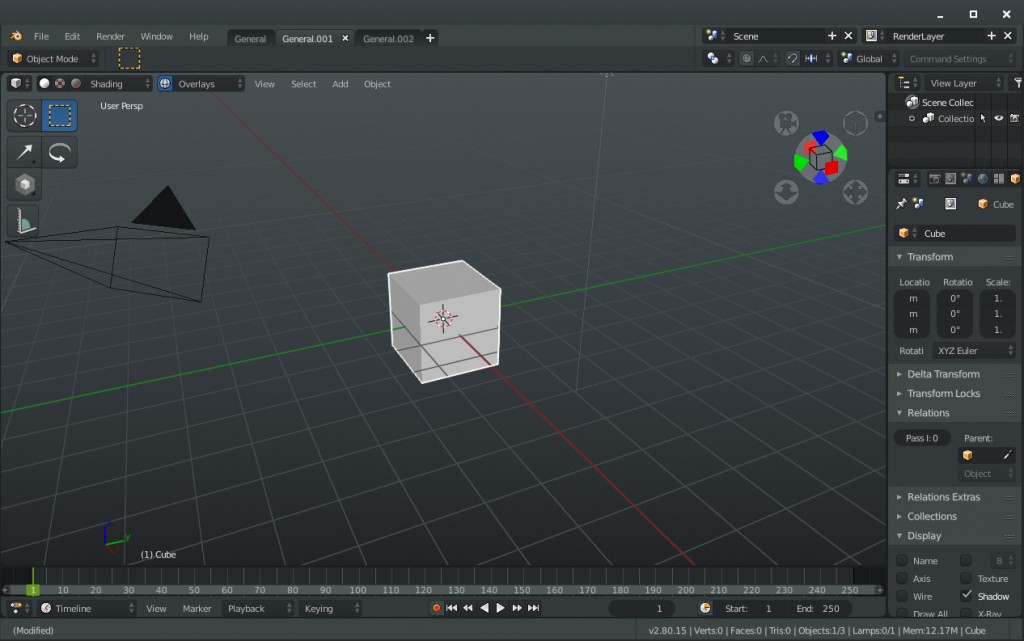Click the Parent eyedropper button in Relations
Screen dimensions: 1024x641
(1007, 454)
